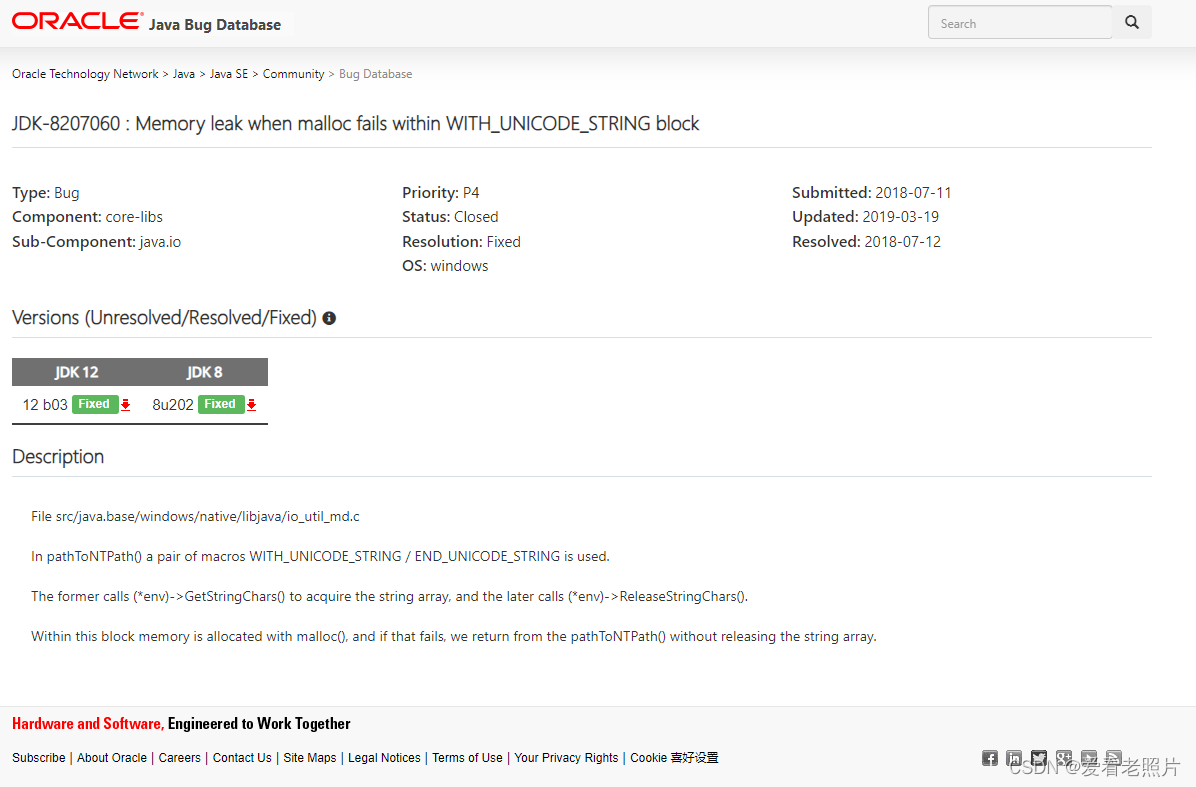Open the Subscribe footer link
Image resolution: width=1196 pixels, height=787 pixels.
39,758
